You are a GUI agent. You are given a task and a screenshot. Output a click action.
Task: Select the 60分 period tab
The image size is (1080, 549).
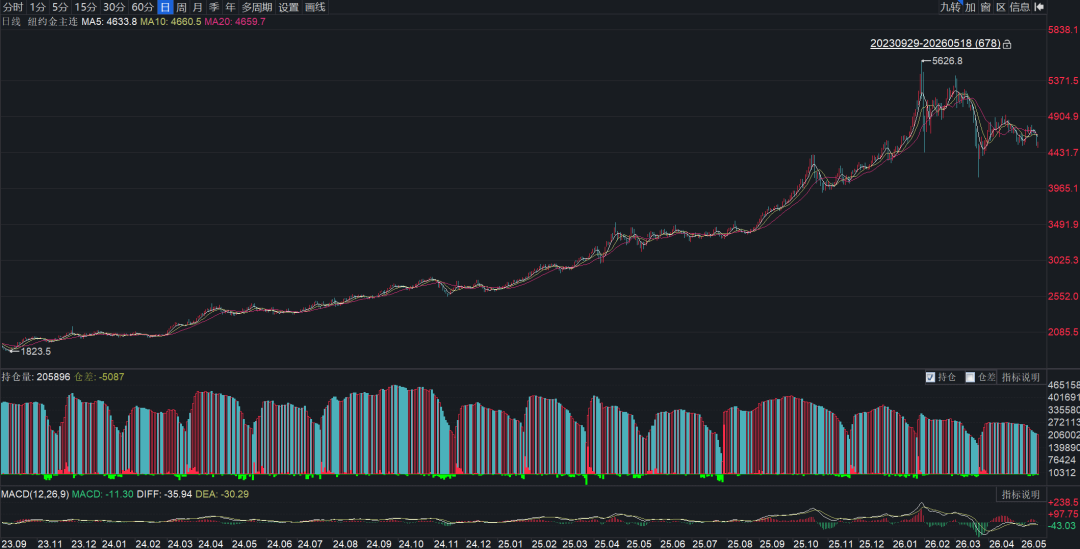click(142, 7)
